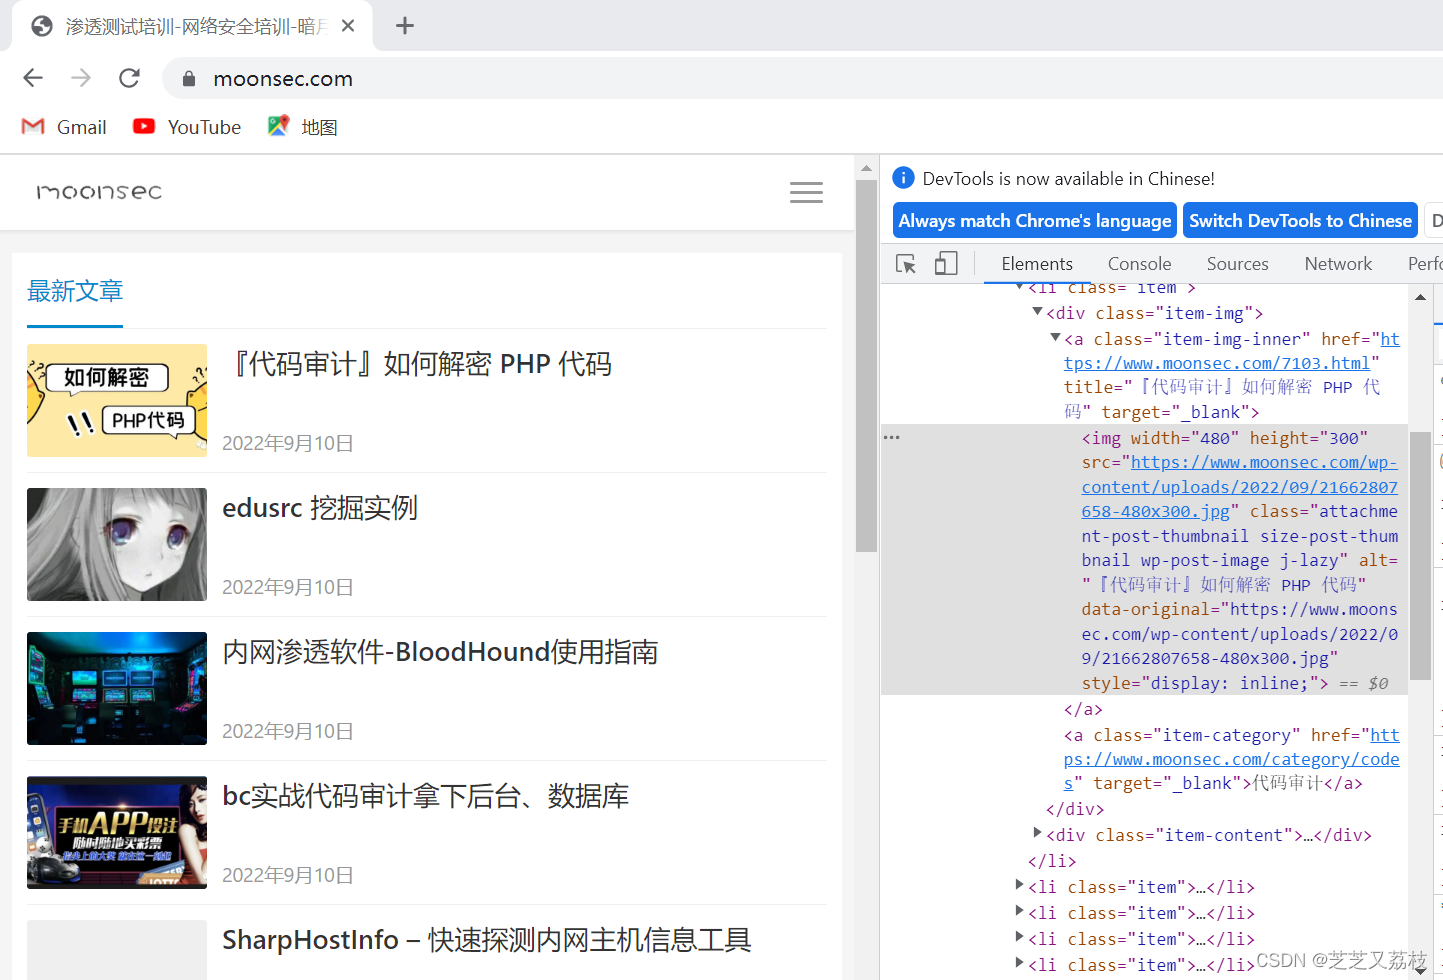
Task: Switch to the Console tab
Action: (x=1139, y=264)
